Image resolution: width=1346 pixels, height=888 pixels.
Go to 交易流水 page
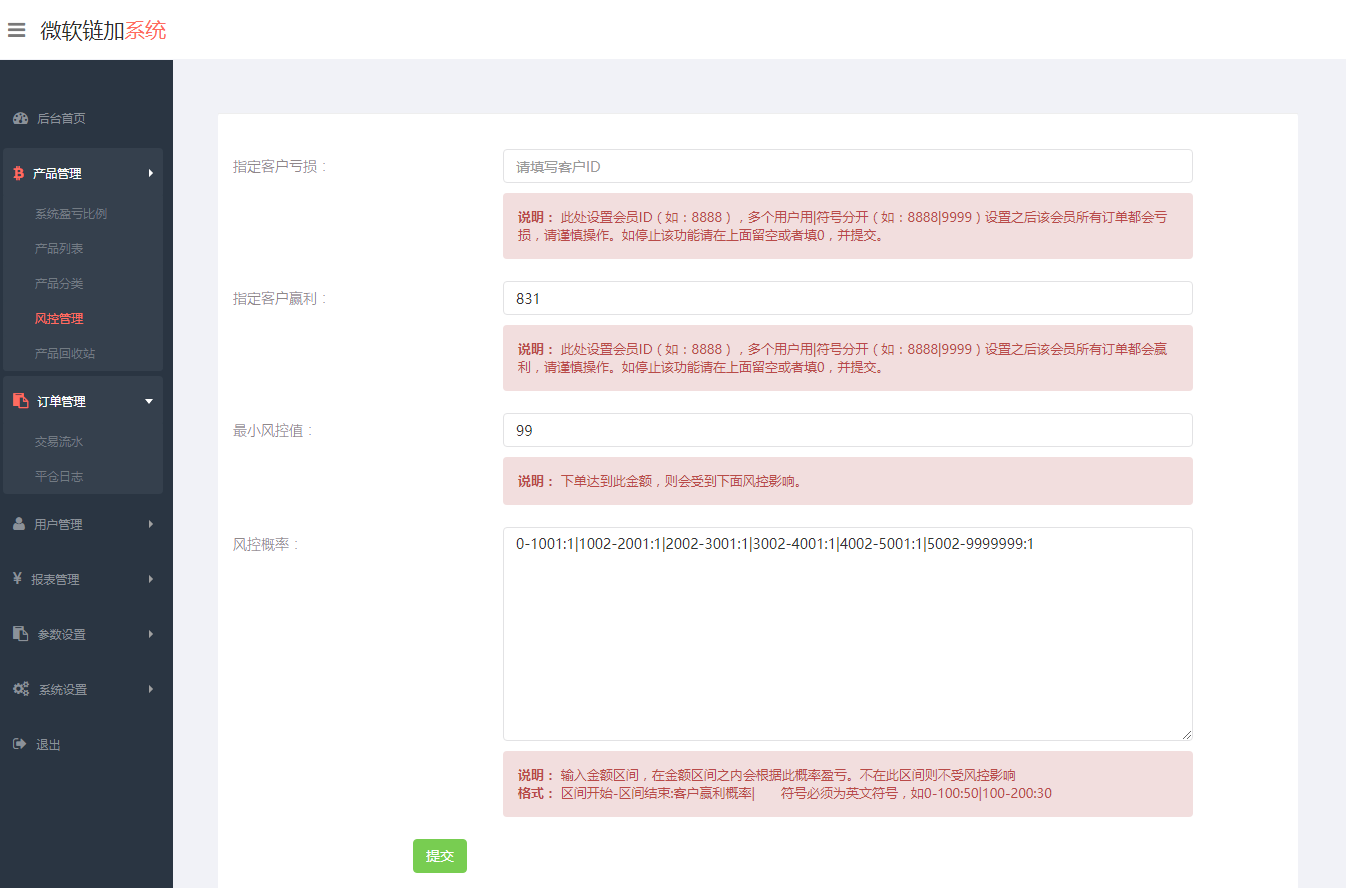59,441
